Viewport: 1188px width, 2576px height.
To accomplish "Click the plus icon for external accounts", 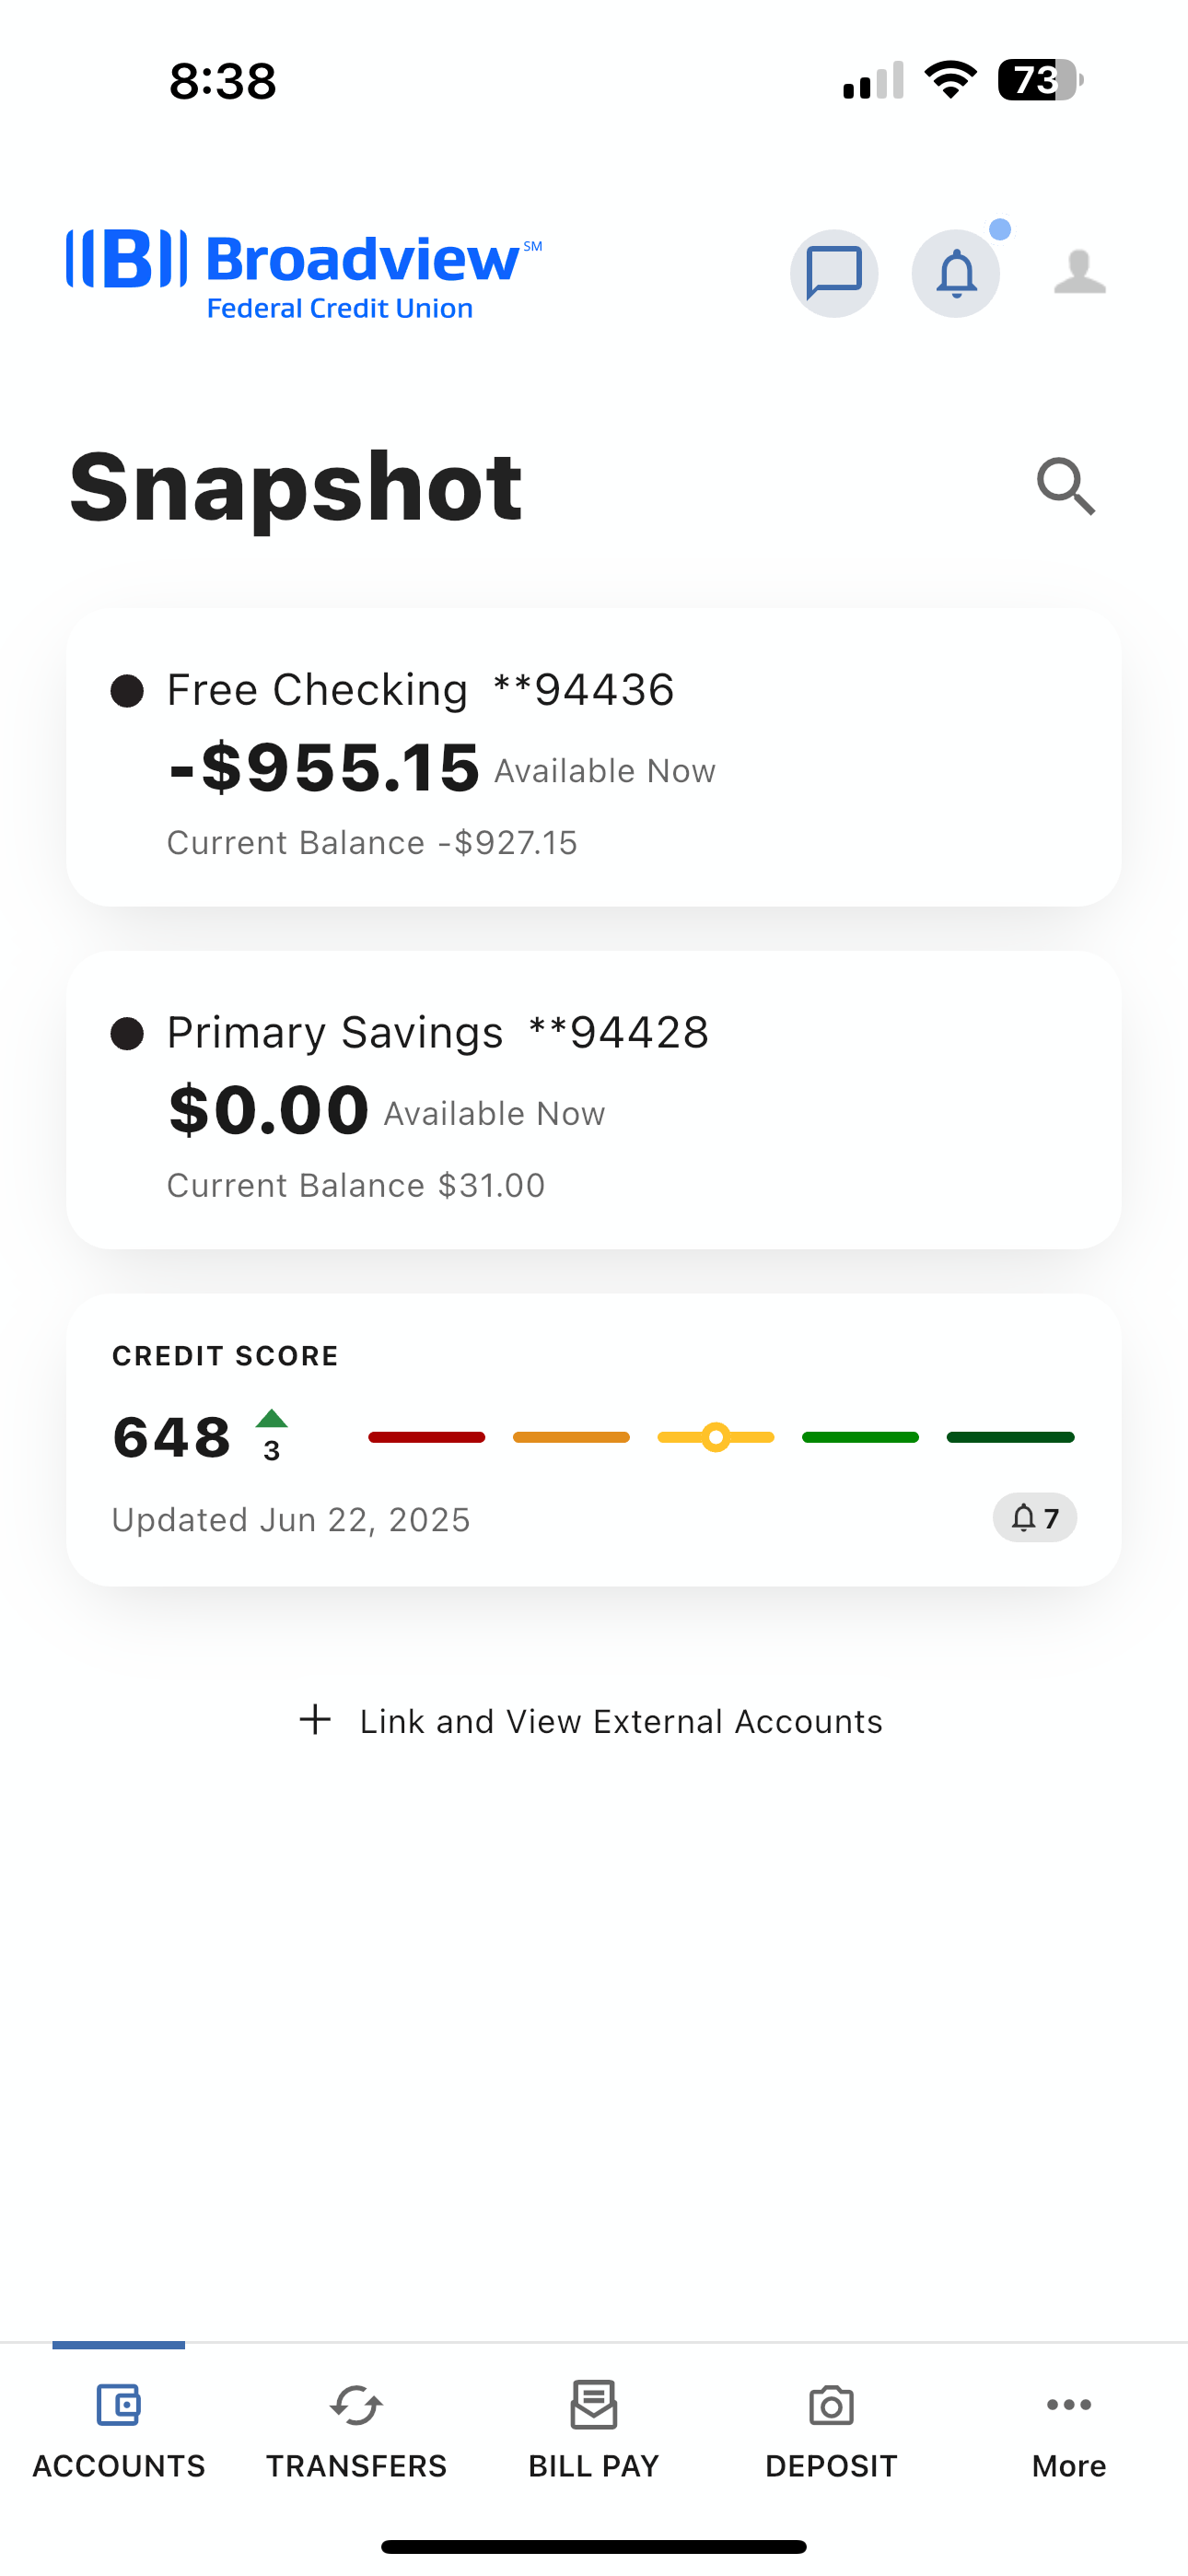I will 315,1720.
